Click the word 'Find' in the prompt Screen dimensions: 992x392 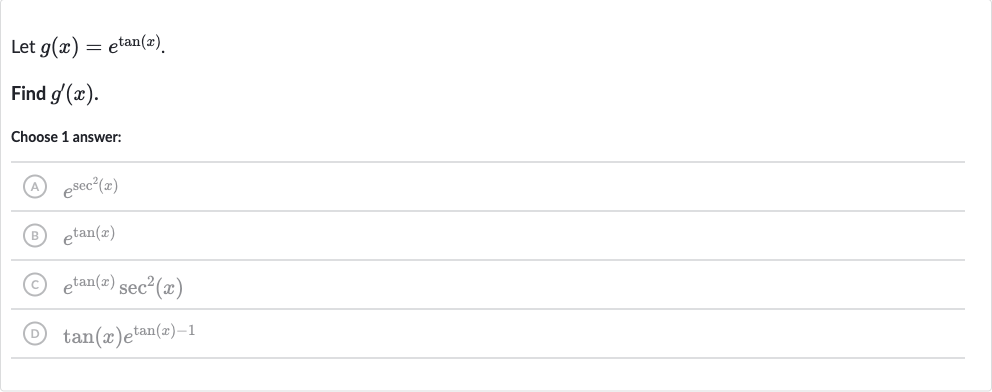pos(28,94)
